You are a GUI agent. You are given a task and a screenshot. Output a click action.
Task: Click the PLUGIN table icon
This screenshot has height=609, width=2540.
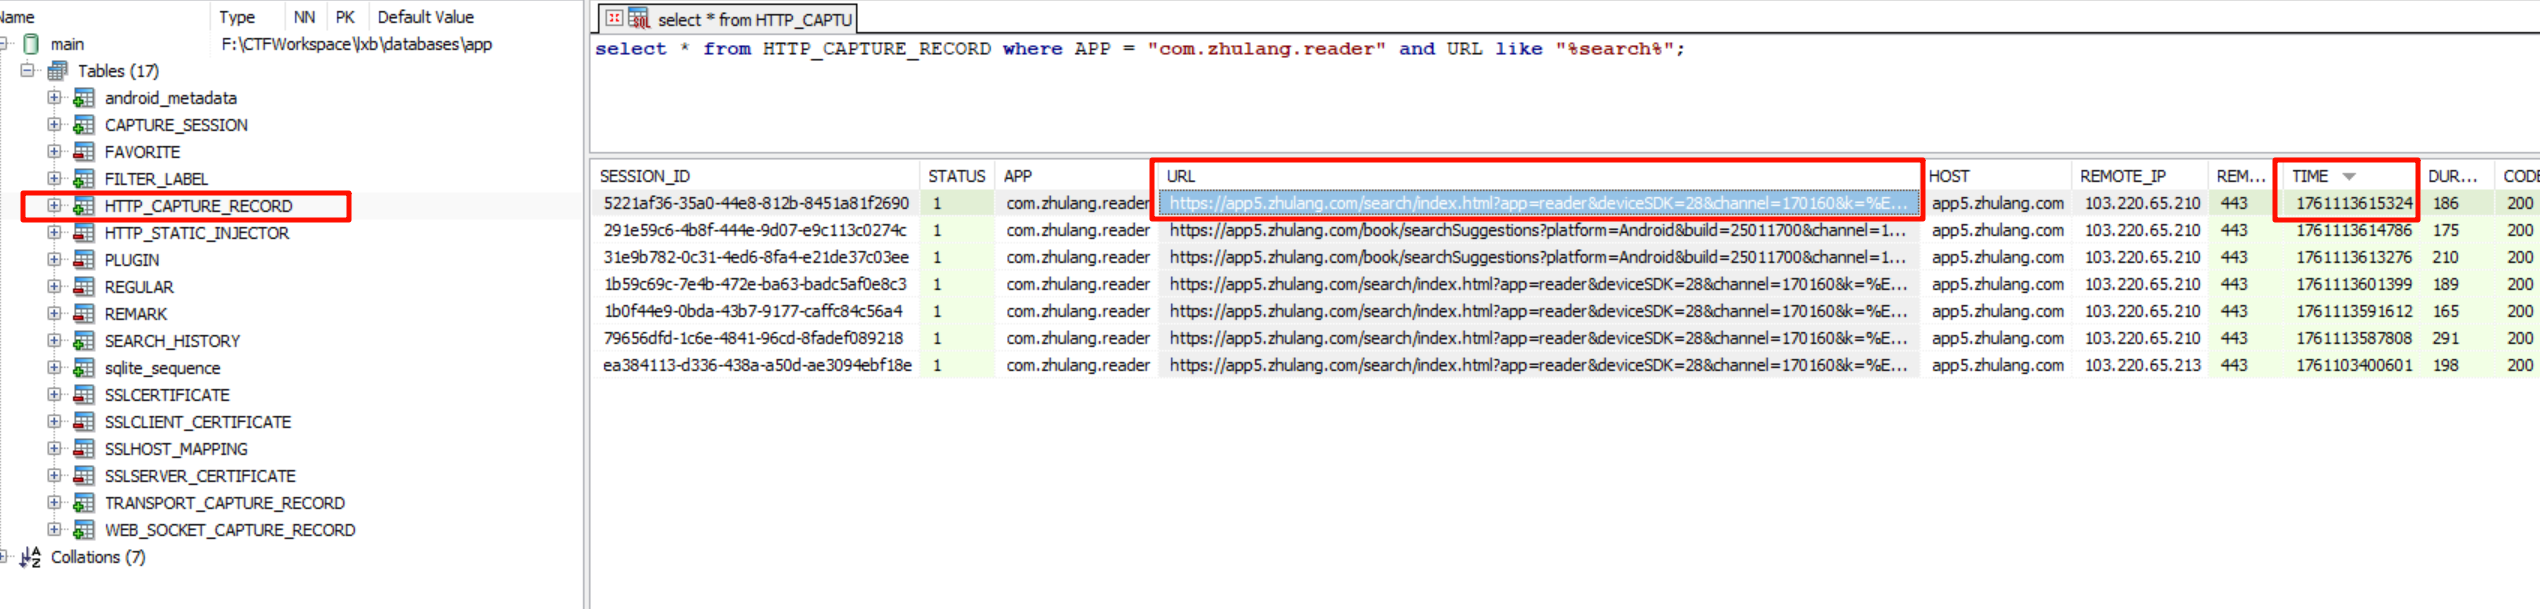tap(84, 260)
